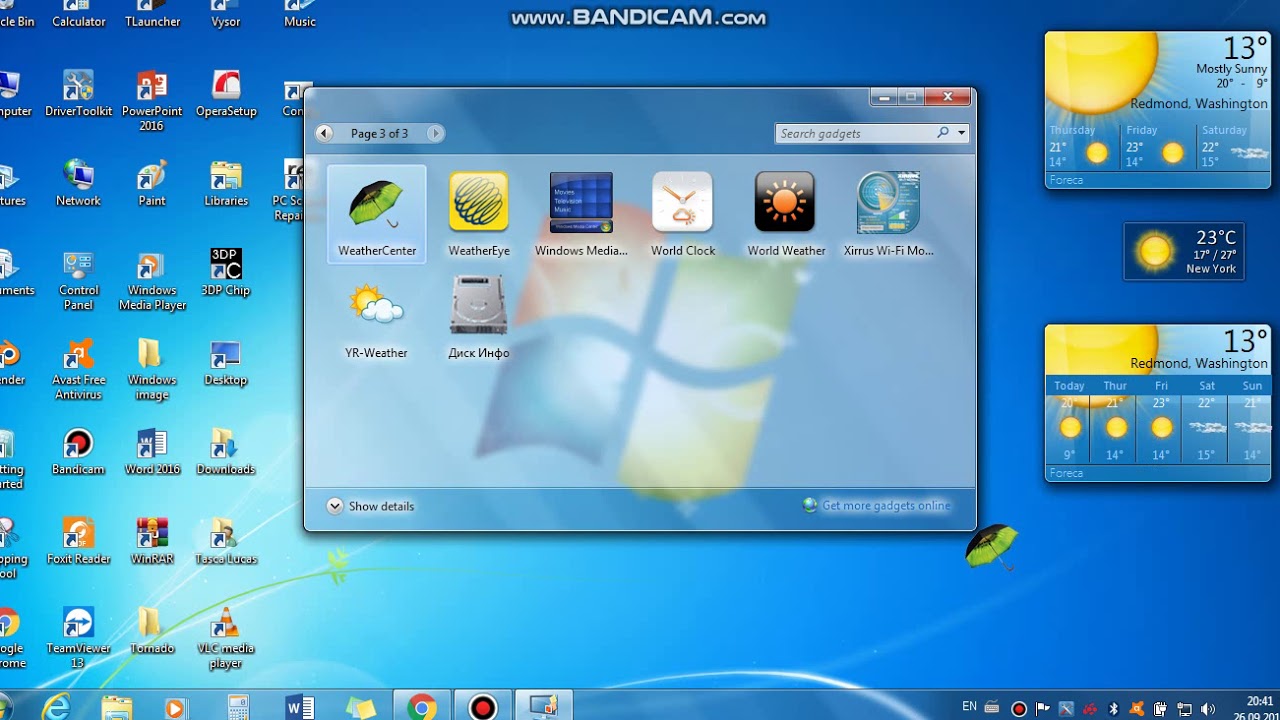The height and width of the screenshot is (720, 1280).
Task: Click the umbrella WeatherCenter gadget on desktop
Action: tap(991, 547)
